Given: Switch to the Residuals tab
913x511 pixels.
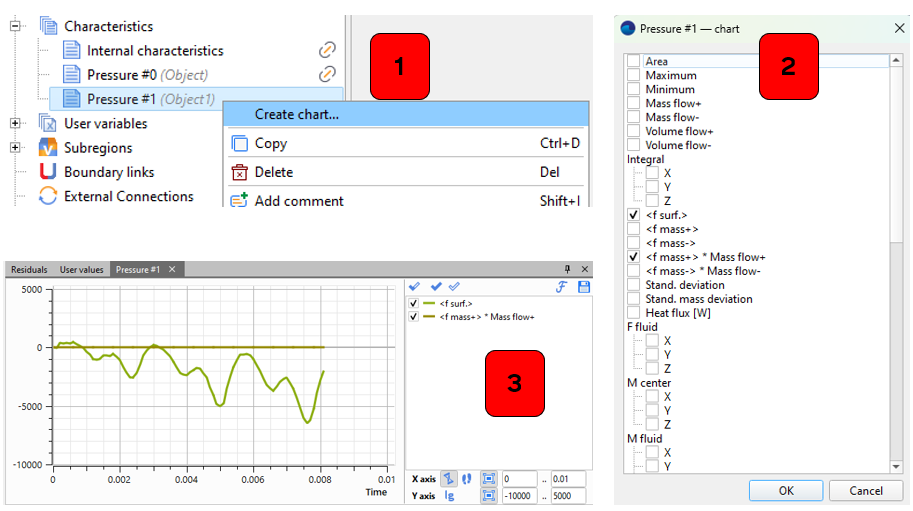Looking at the screenshot, I should [29, 270].
